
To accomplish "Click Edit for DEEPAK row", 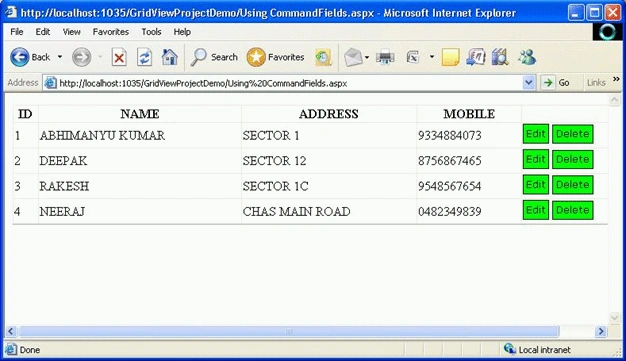I will pyautogui.click(x=535, y=159).
